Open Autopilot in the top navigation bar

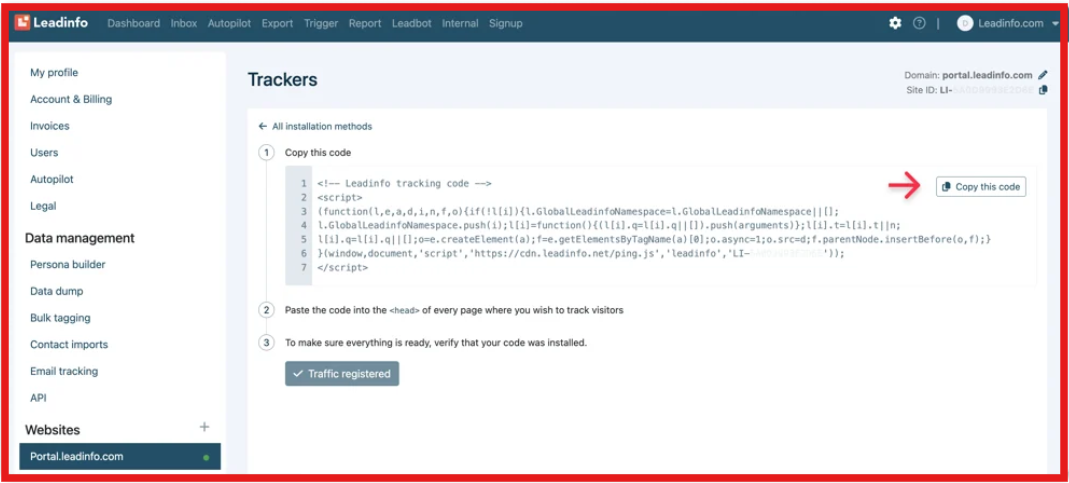coord(229,23)
